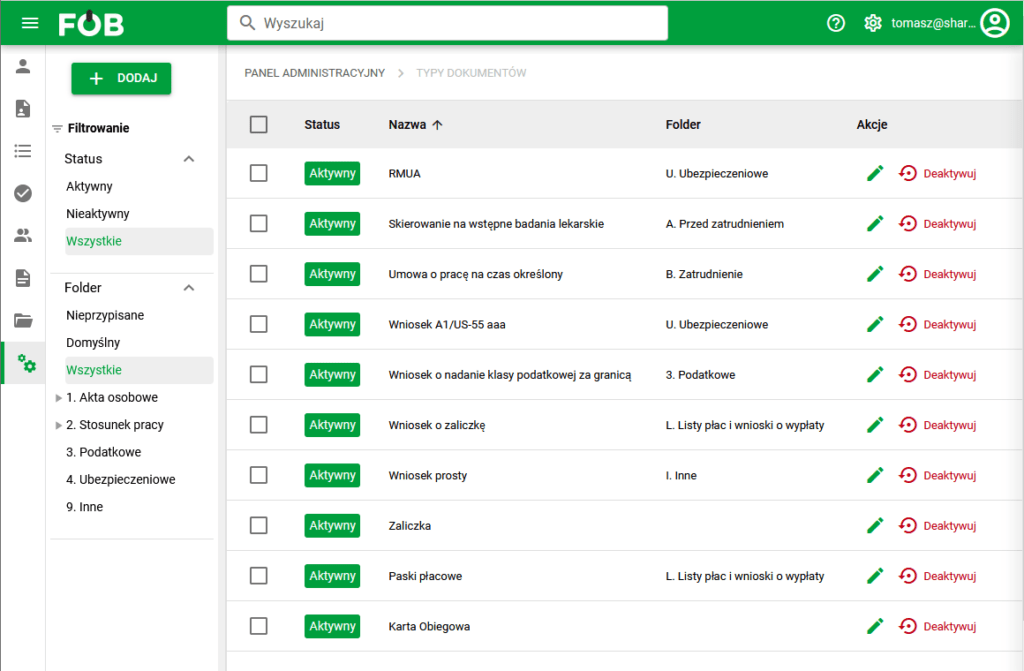The width and height of the screenshot is (1024, 671).
Task: Edit Wniosek A1/US-55 aaa row
Action: point(875,324)
